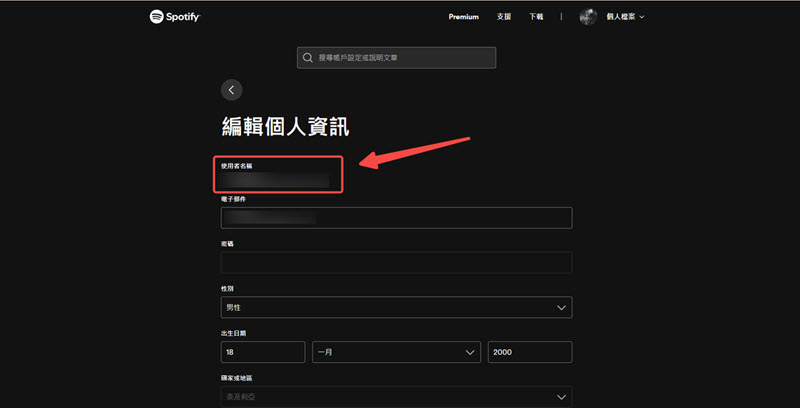The image size is (800, 408).
Task: Open the 性別 dropdown showing 男性
Action: click(396, 307)
